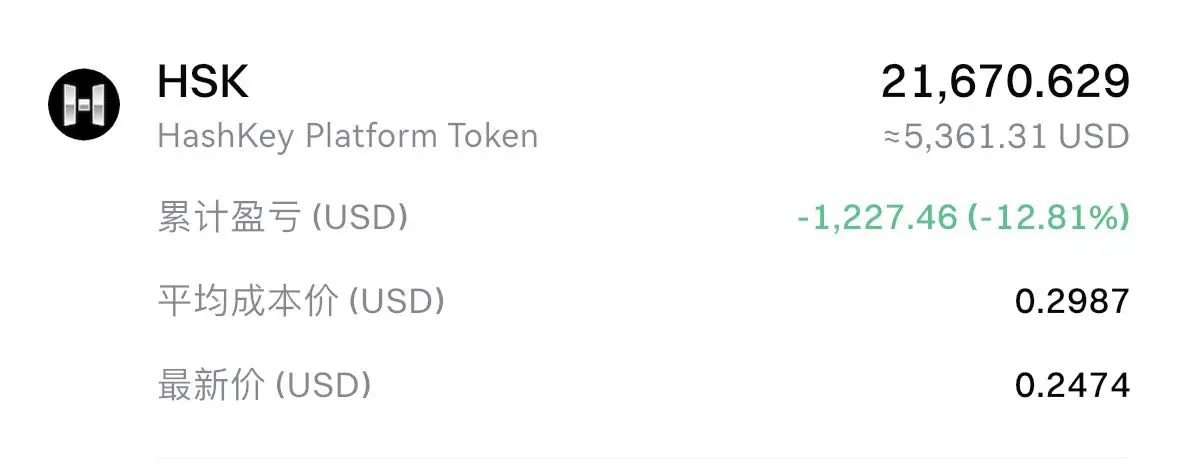1179x467 pixels.
Task: Tap the (USD) unit beside 最新价
Action: pyautogui.click(x=323, y=386)
